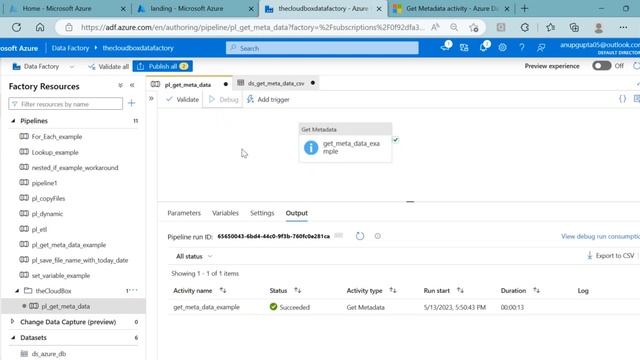Open Azure notifications bell icon
This screenshot has width=640, height=360.
click(x=483, y=47)
